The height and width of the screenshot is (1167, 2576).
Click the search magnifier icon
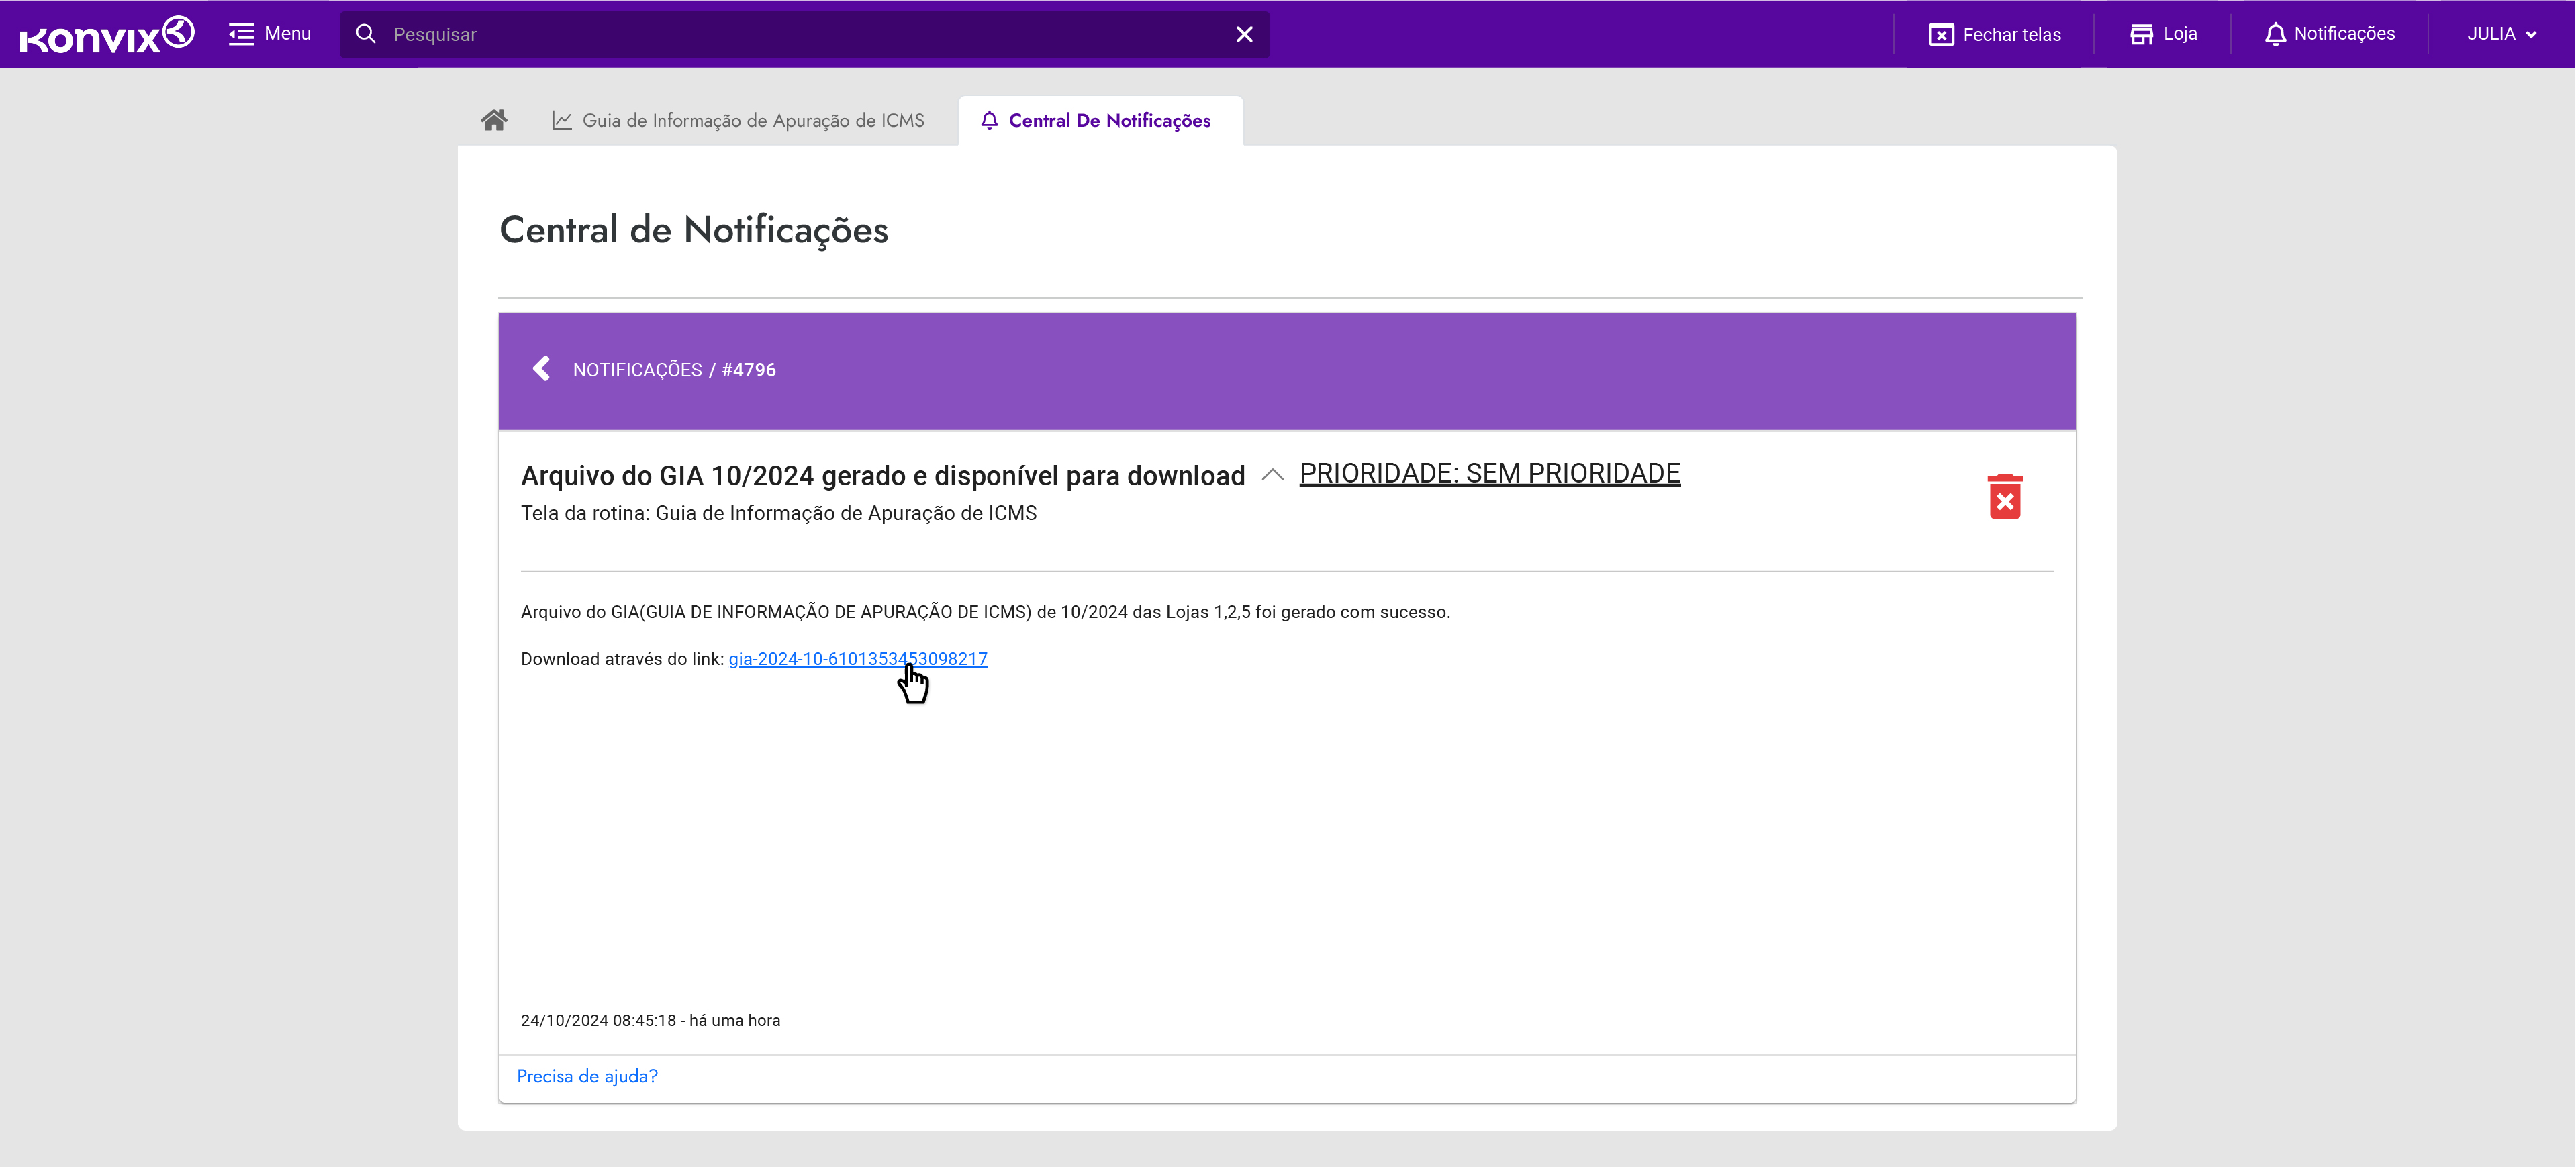coord(366,34)
